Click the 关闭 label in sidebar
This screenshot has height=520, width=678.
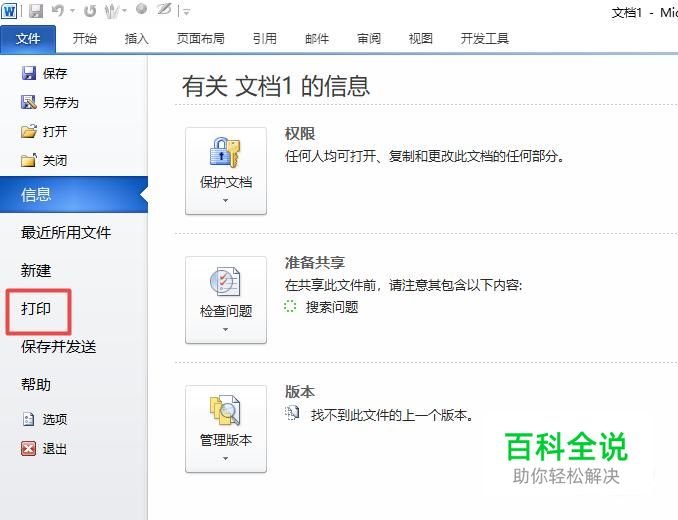coord(55,160)
